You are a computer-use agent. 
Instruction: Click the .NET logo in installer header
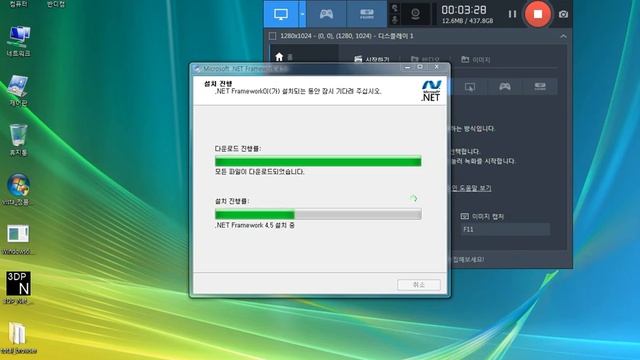coord(431,91)
